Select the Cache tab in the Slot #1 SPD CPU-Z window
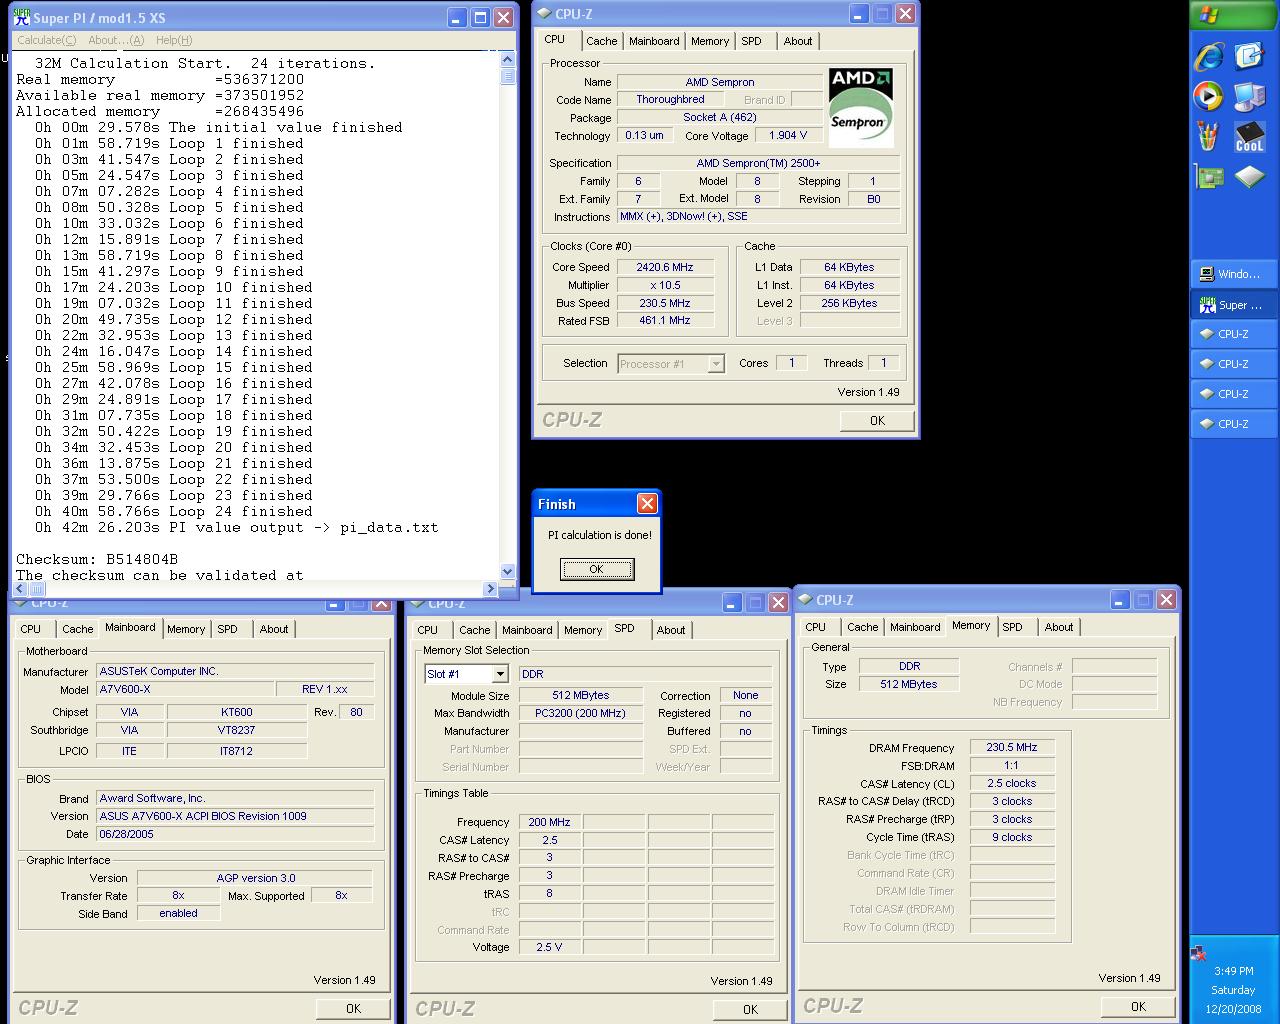Screen dimensions: 1280x1024 [474, 630]
